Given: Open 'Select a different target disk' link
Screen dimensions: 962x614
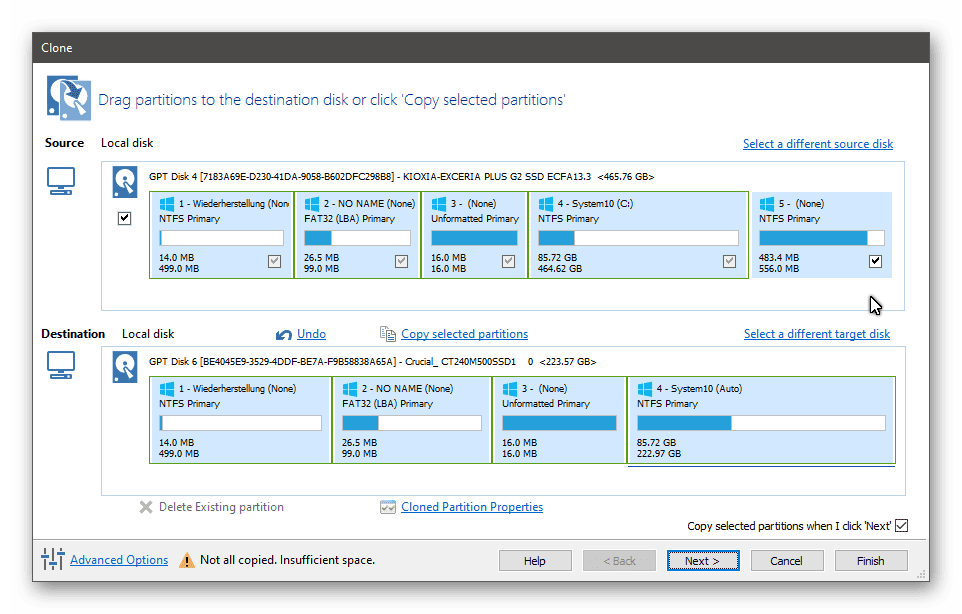Looking at the screenshot, I should click(817, 334).
